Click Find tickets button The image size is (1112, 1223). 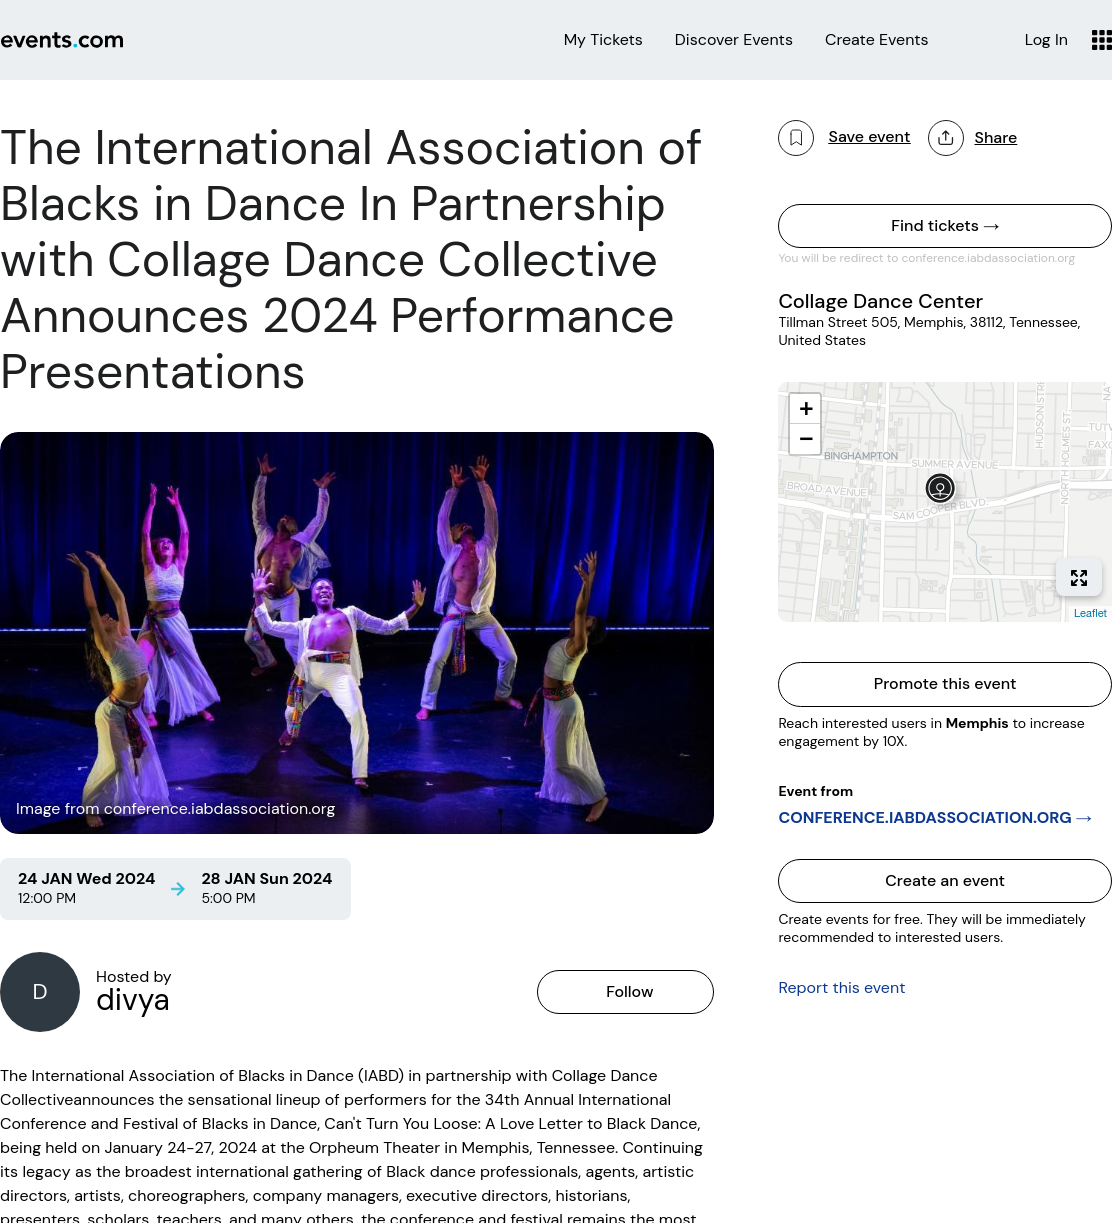(945, 226)
